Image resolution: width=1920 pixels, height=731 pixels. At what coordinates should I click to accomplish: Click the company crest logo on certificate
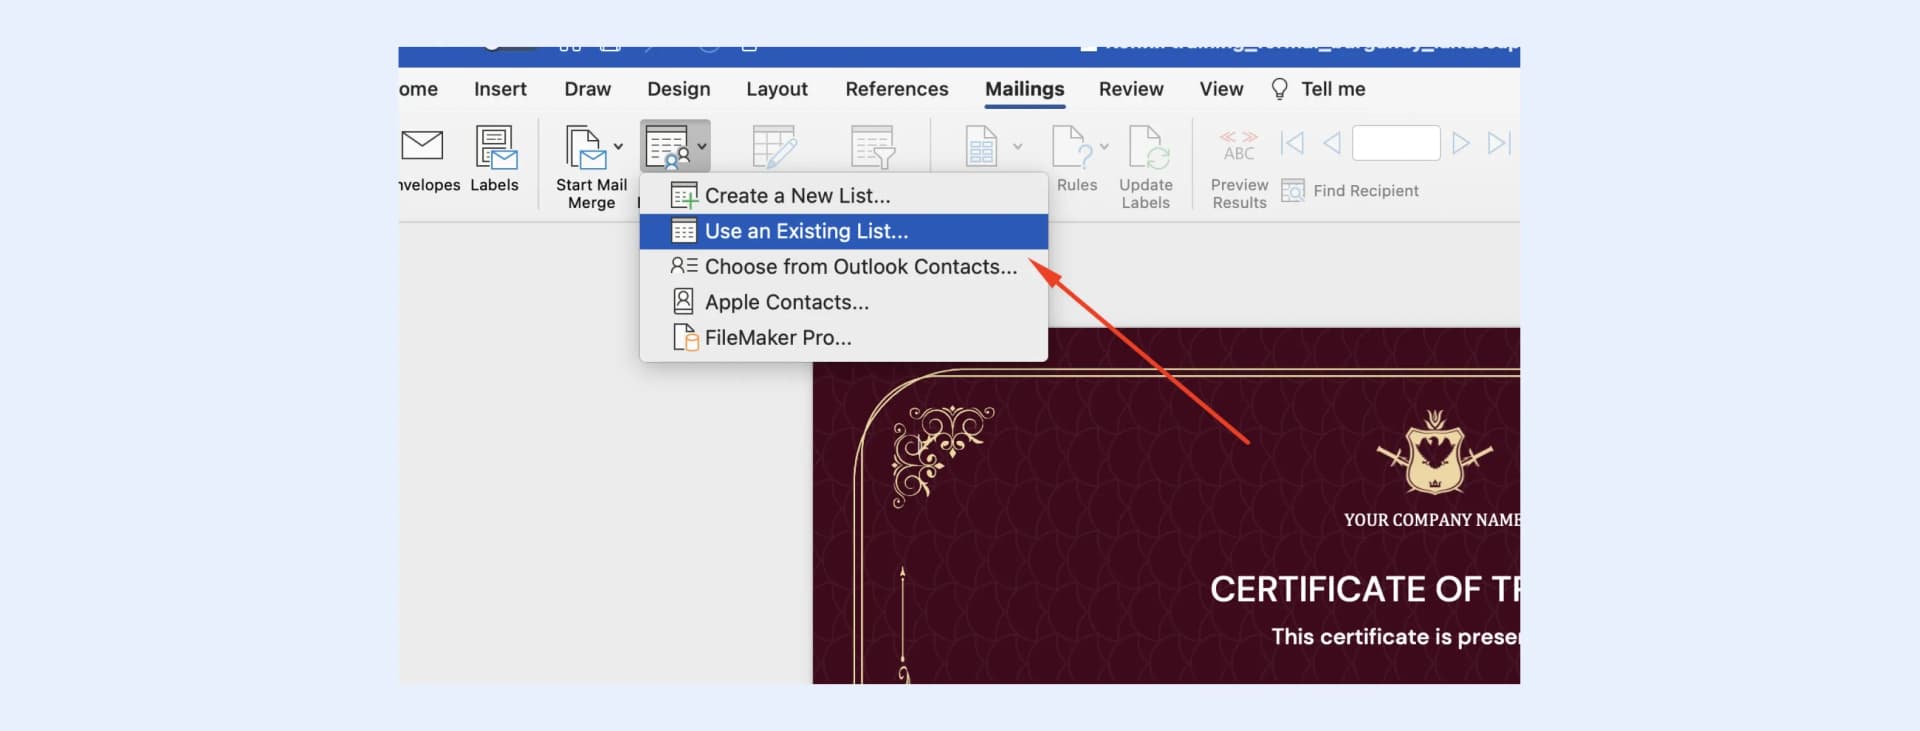(x=1435, y=453)
